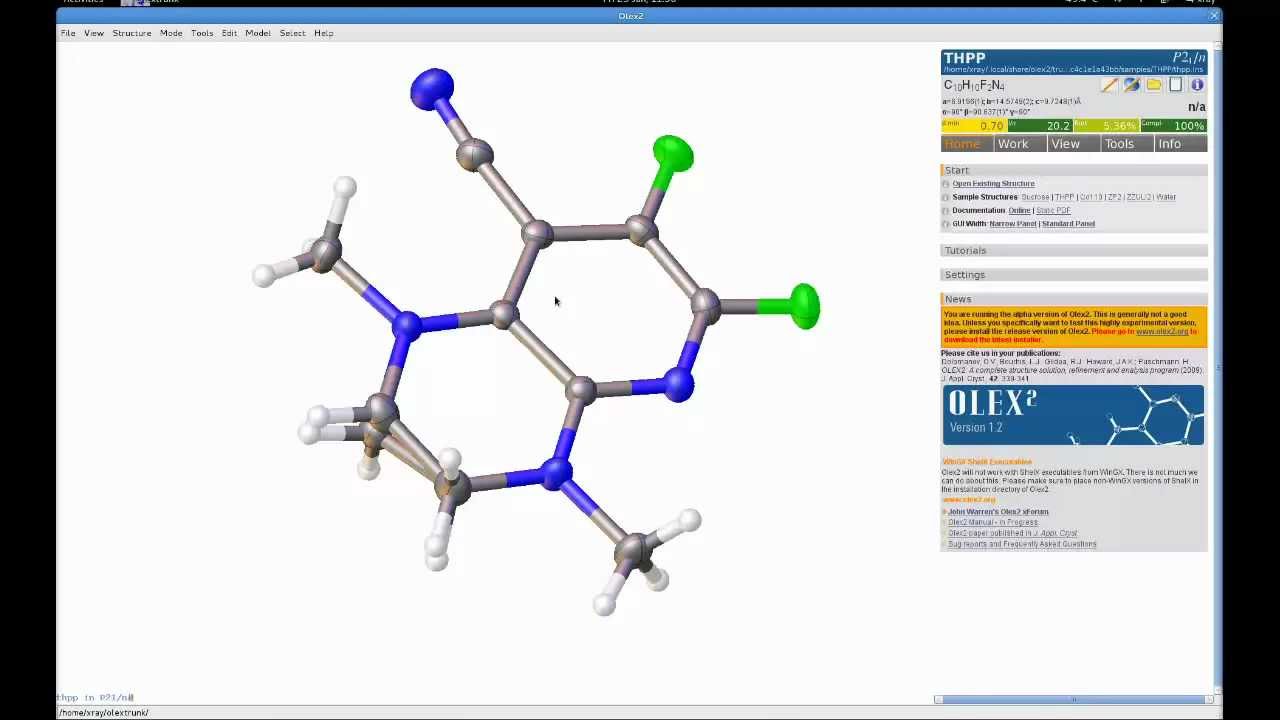
Task: Load the THPP sample structure
Action: 1064,197
